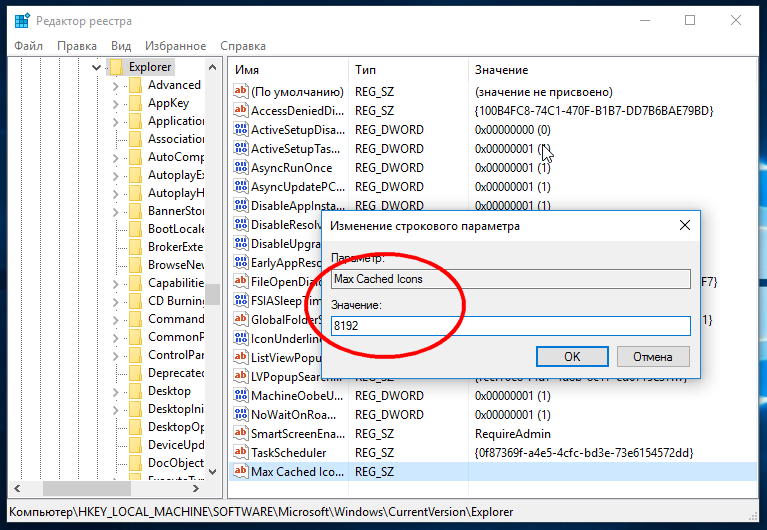Click the DWORD icon of EarlyAppReso... value
This screenshot has height=530, width=767.
[x=240, y=262]
